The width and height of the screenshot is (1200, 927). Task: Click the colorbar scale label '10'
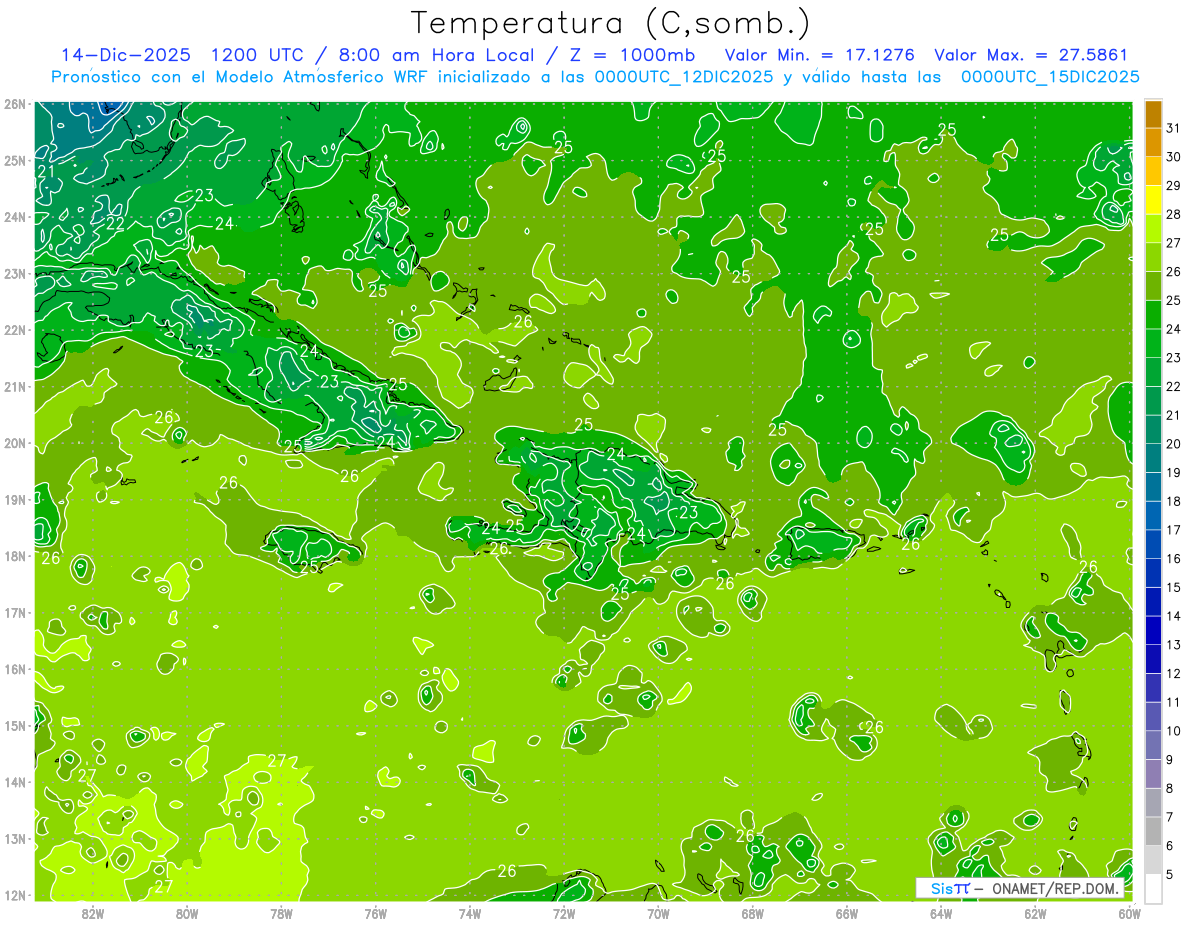(1174, 731)
